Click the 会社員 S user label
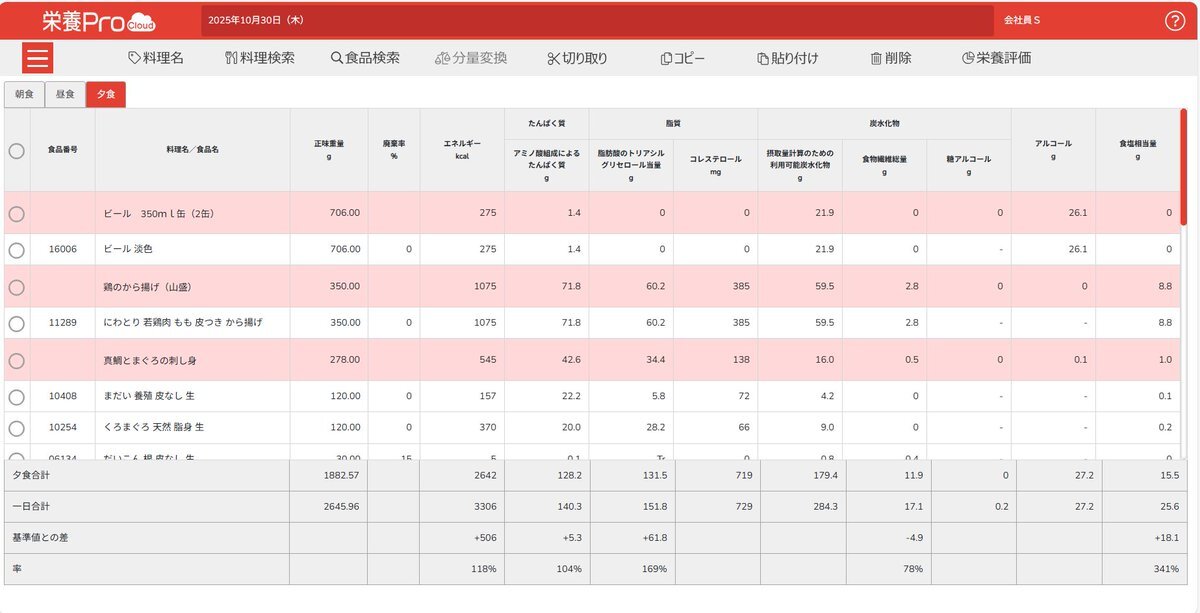 click(x=1022, y=20)
